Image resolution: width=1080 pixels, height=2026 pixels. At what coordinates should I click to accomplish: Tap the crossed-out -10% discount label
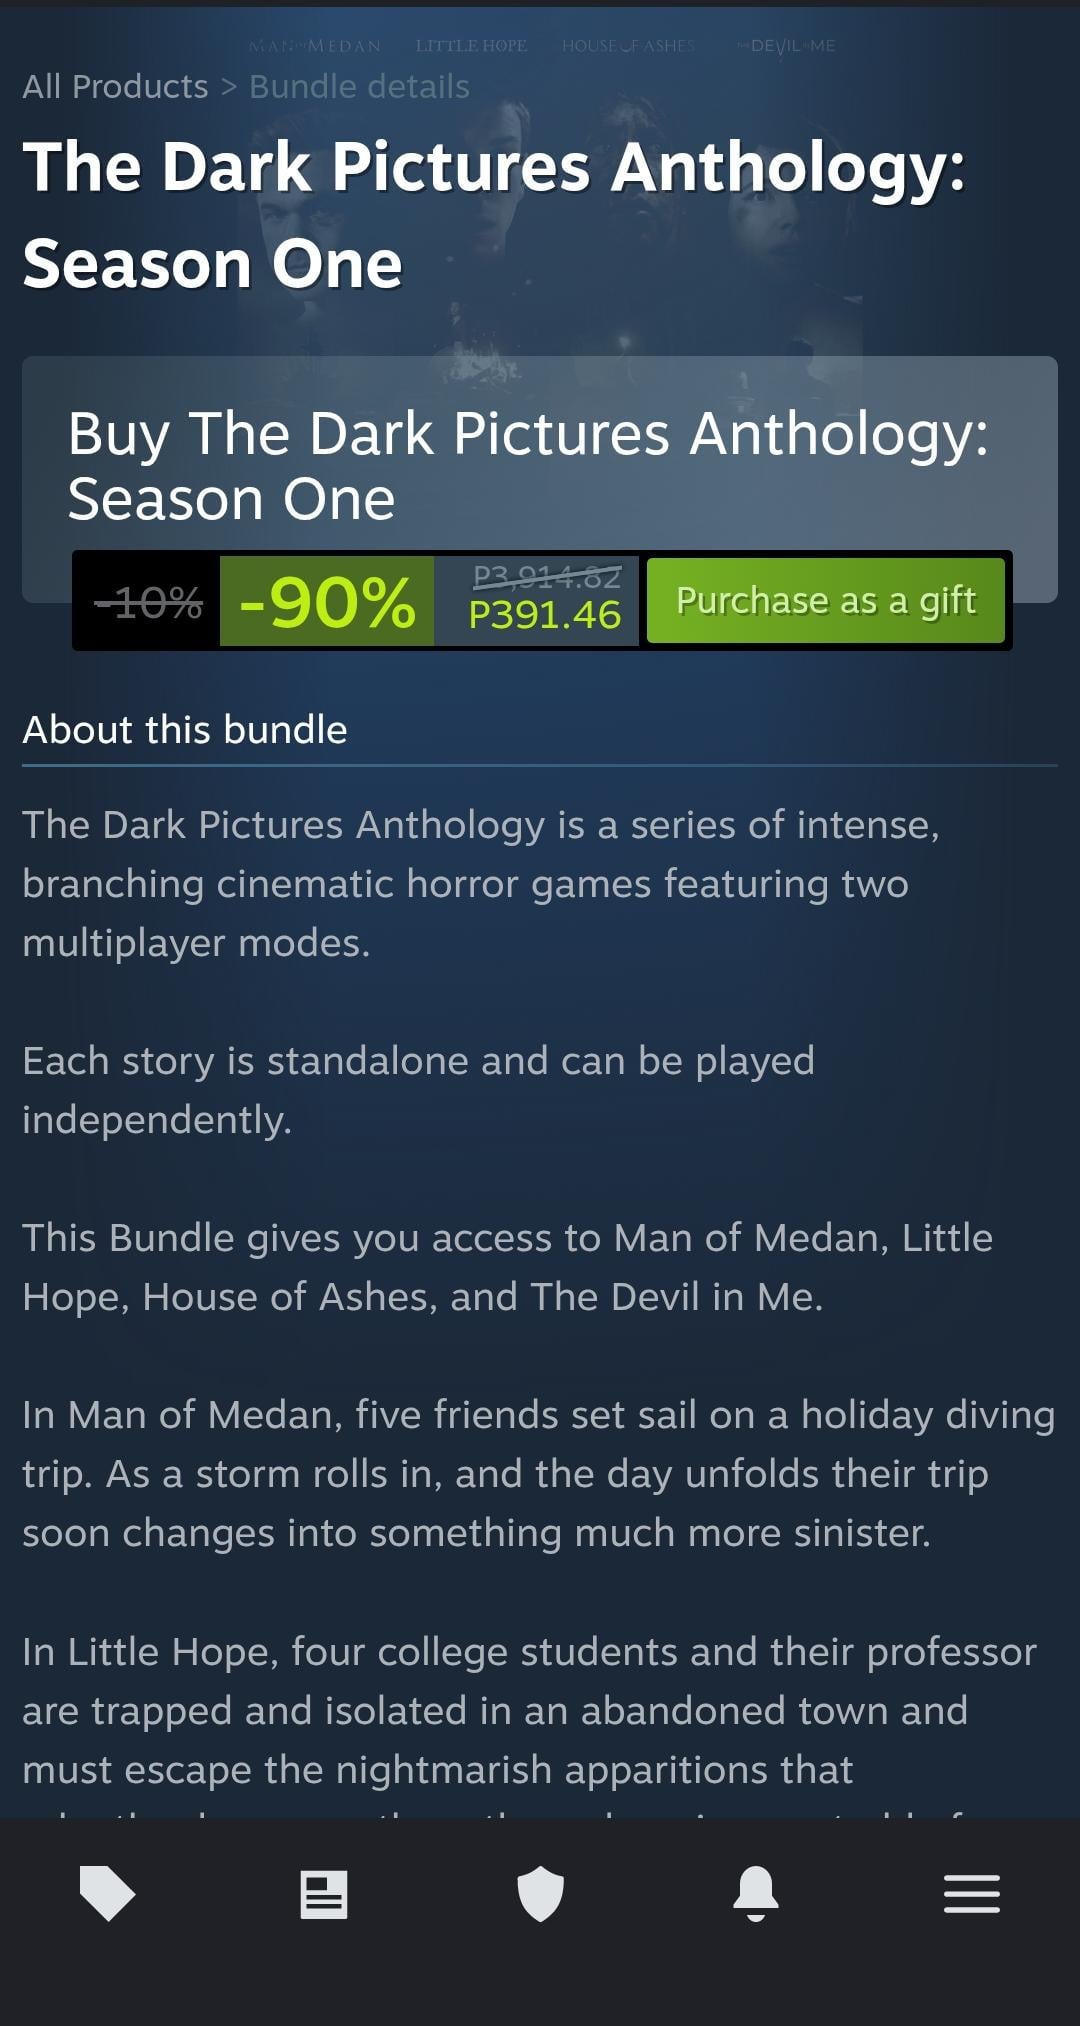pyautogui.click(x=148, y=602)
